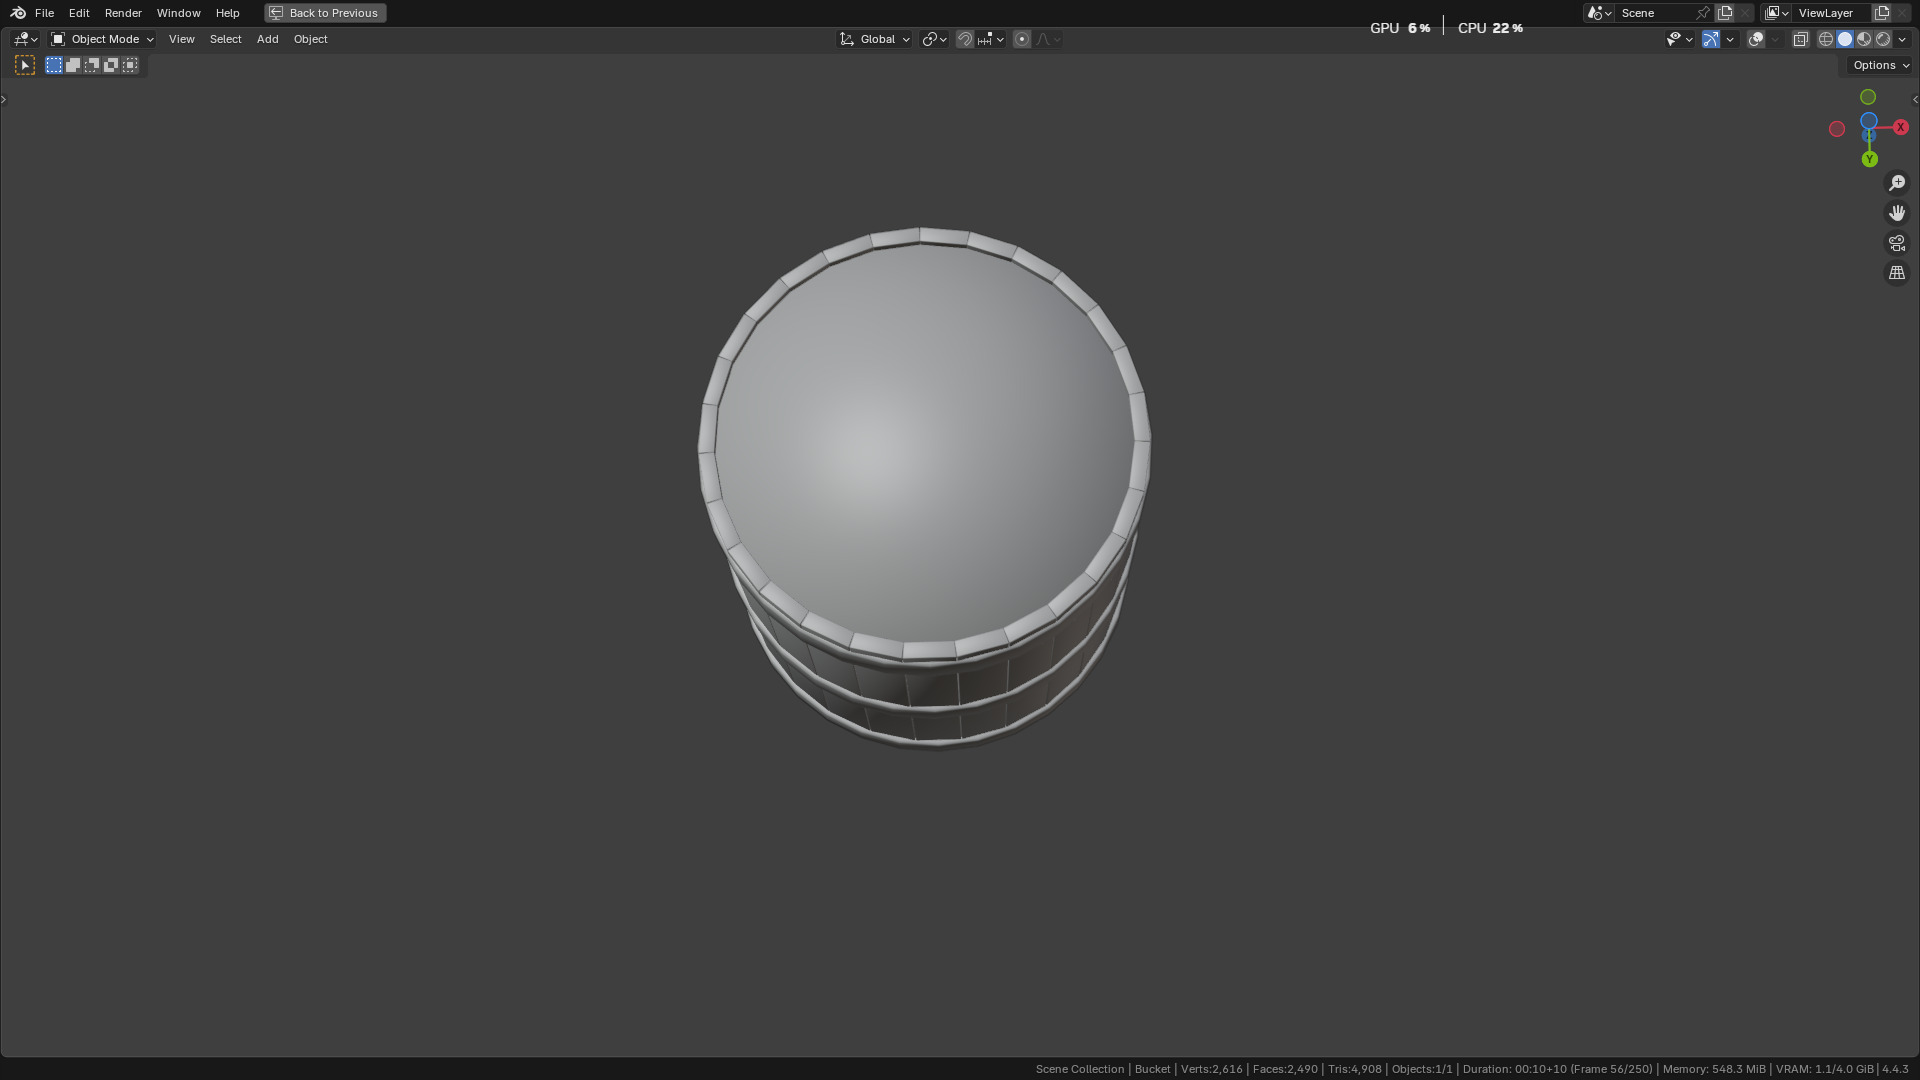Switch perspective/orthographic grid icon
Viewport: 1920px width, 1080px height.
point(1897,273)
